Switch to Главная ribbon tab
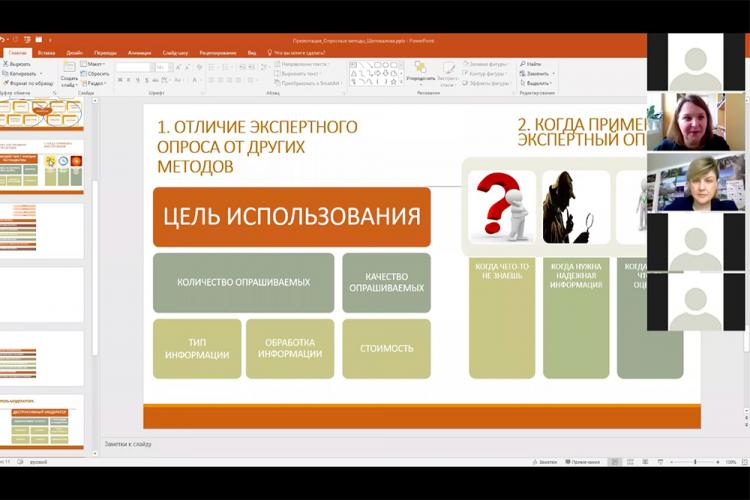The width and height of the screenshot is (750, 500). (x=18, y=53)
